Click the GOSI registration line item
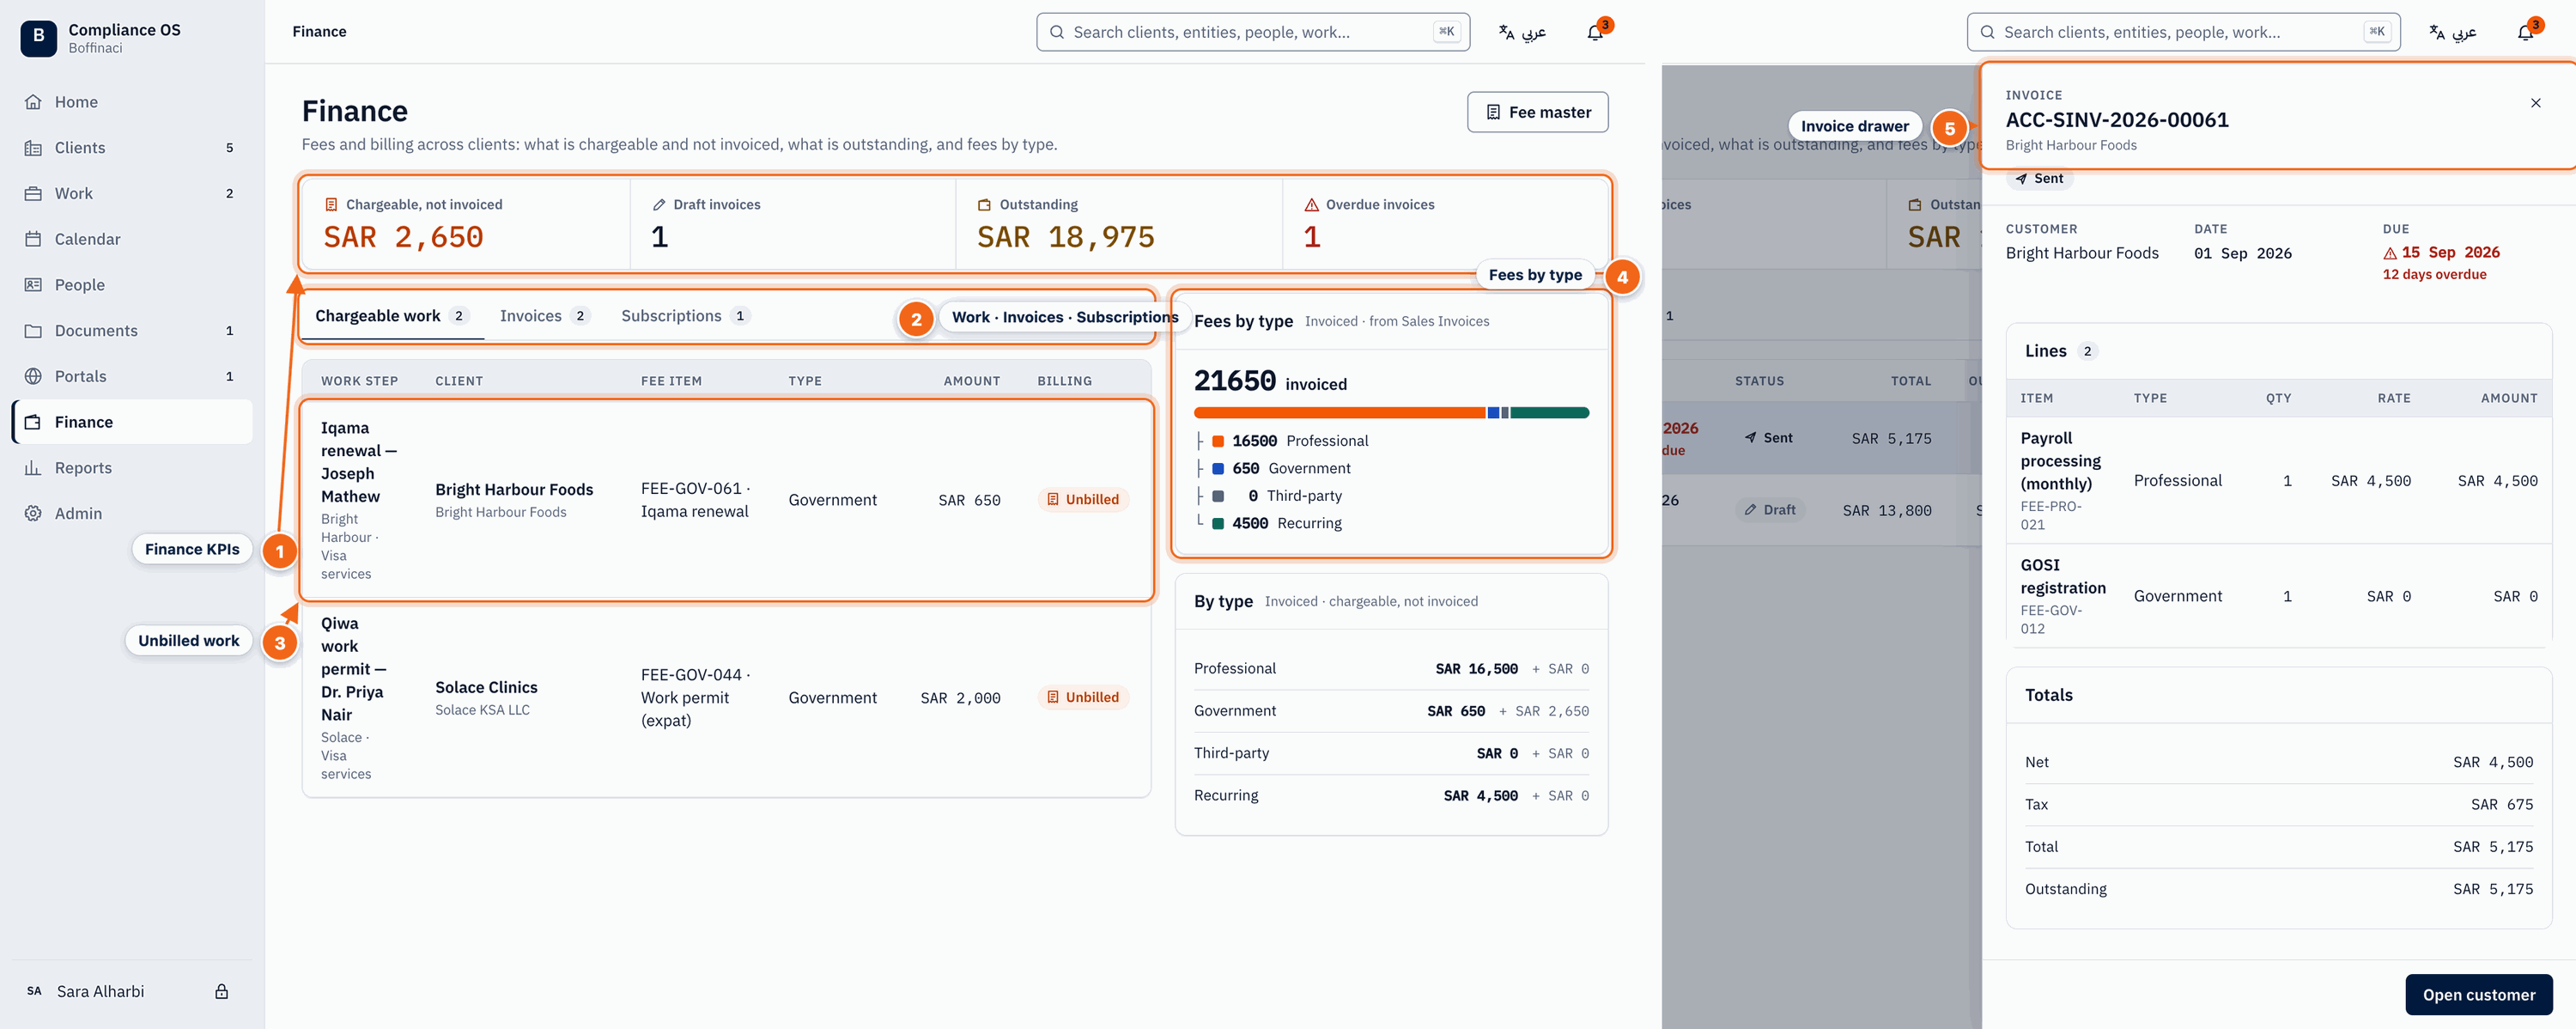Viewport: 2576px width, 1029px height. pos(2278,596)
